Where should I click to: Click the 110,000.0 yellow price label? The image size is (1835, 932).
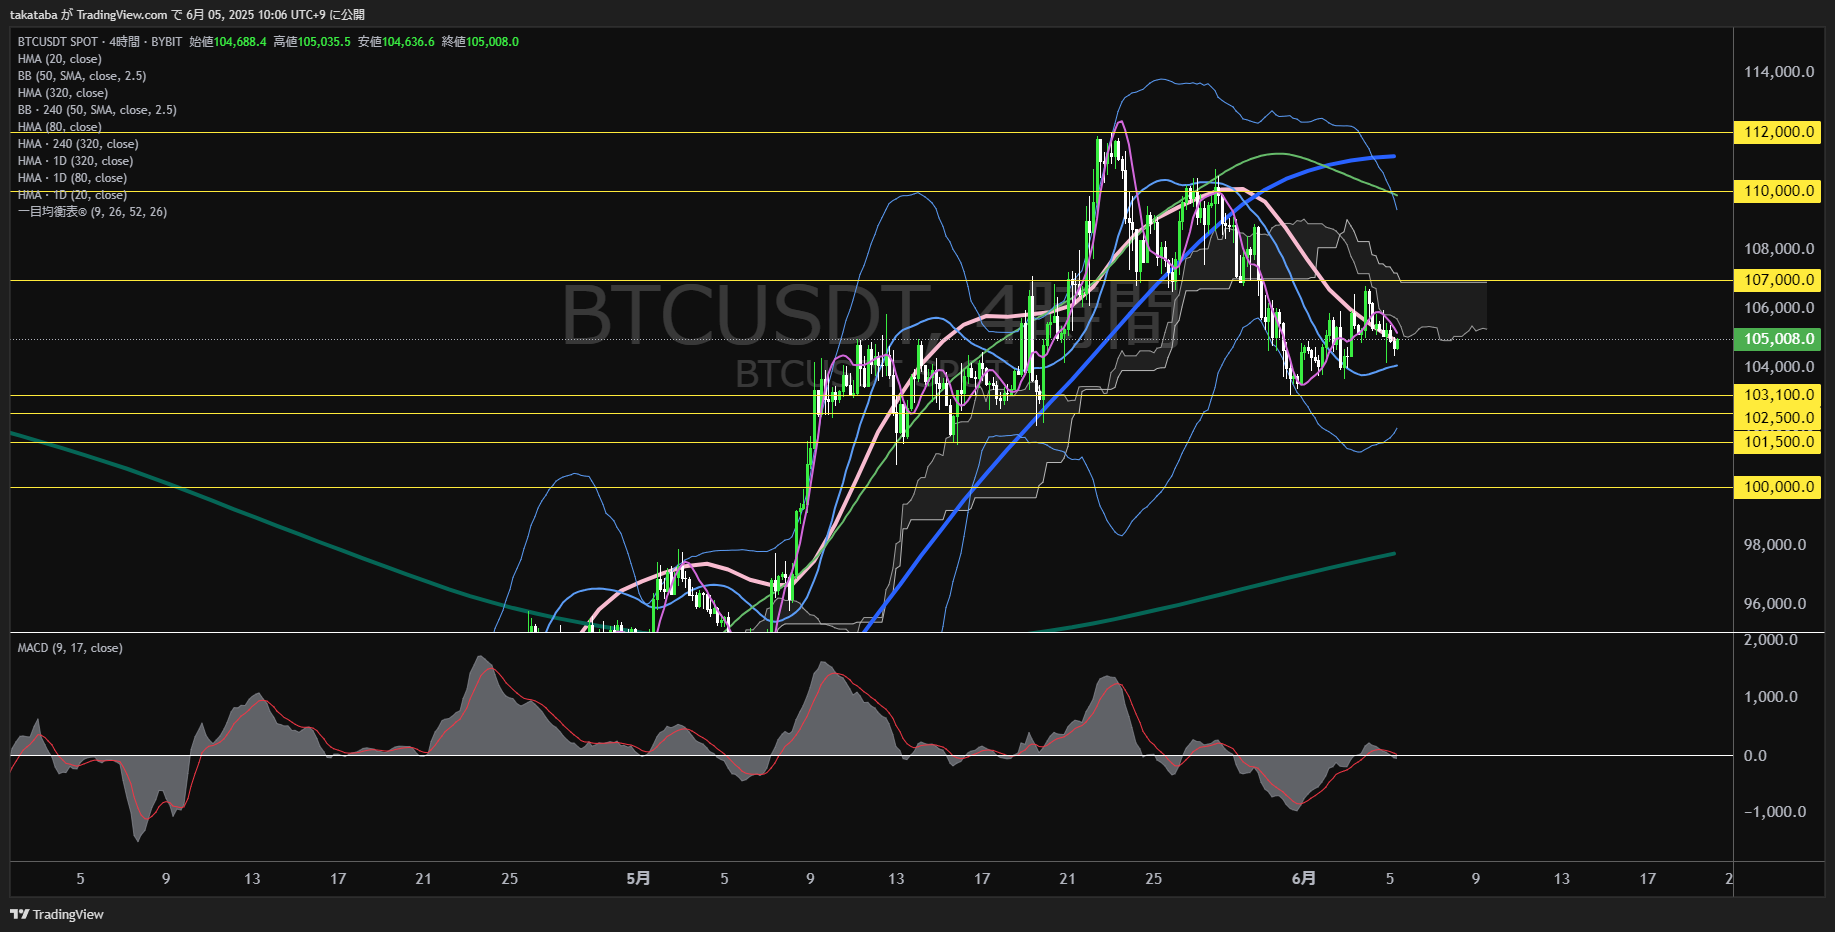point(1777,191)
